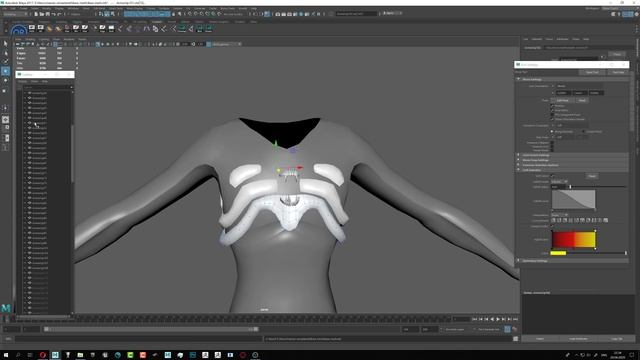This screenshot has height=360, width=640.
Task: Choose the Lasso select tool
Action: point(5,53)
